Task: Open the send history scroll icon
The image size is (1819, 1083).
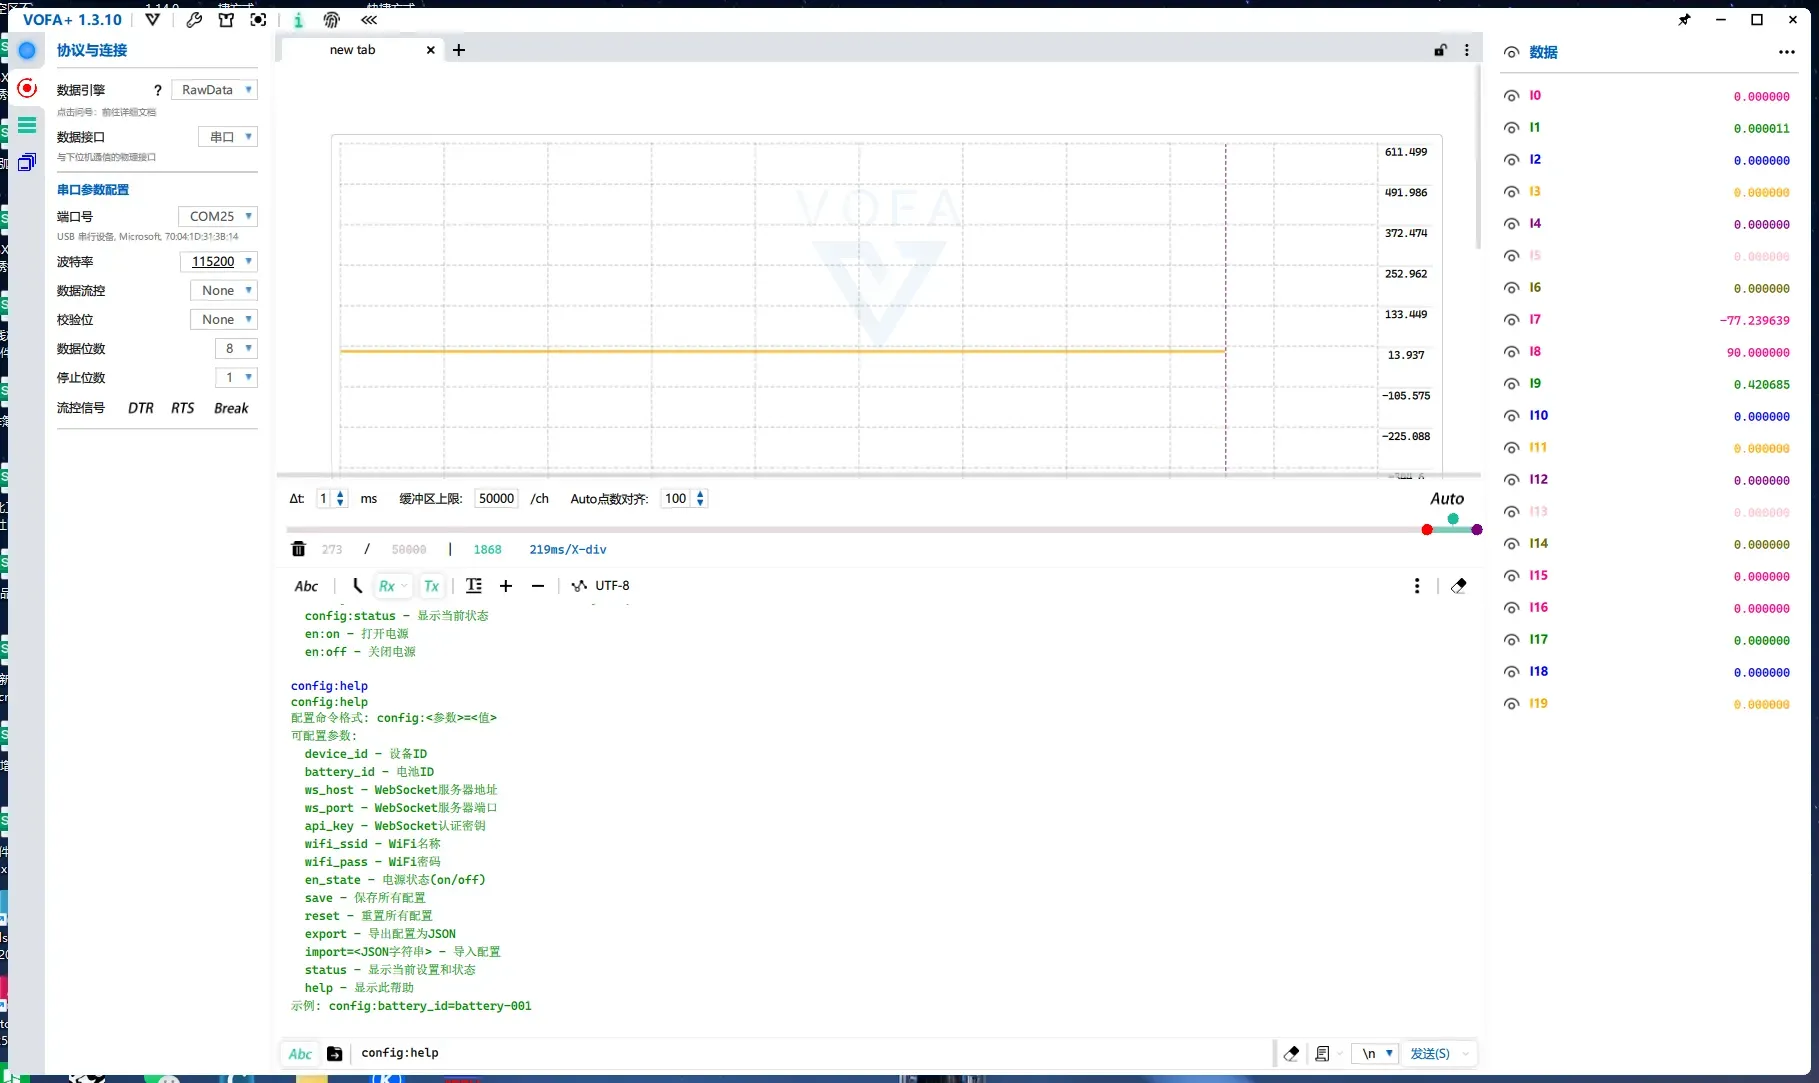Action: tap(1322, 1053)
